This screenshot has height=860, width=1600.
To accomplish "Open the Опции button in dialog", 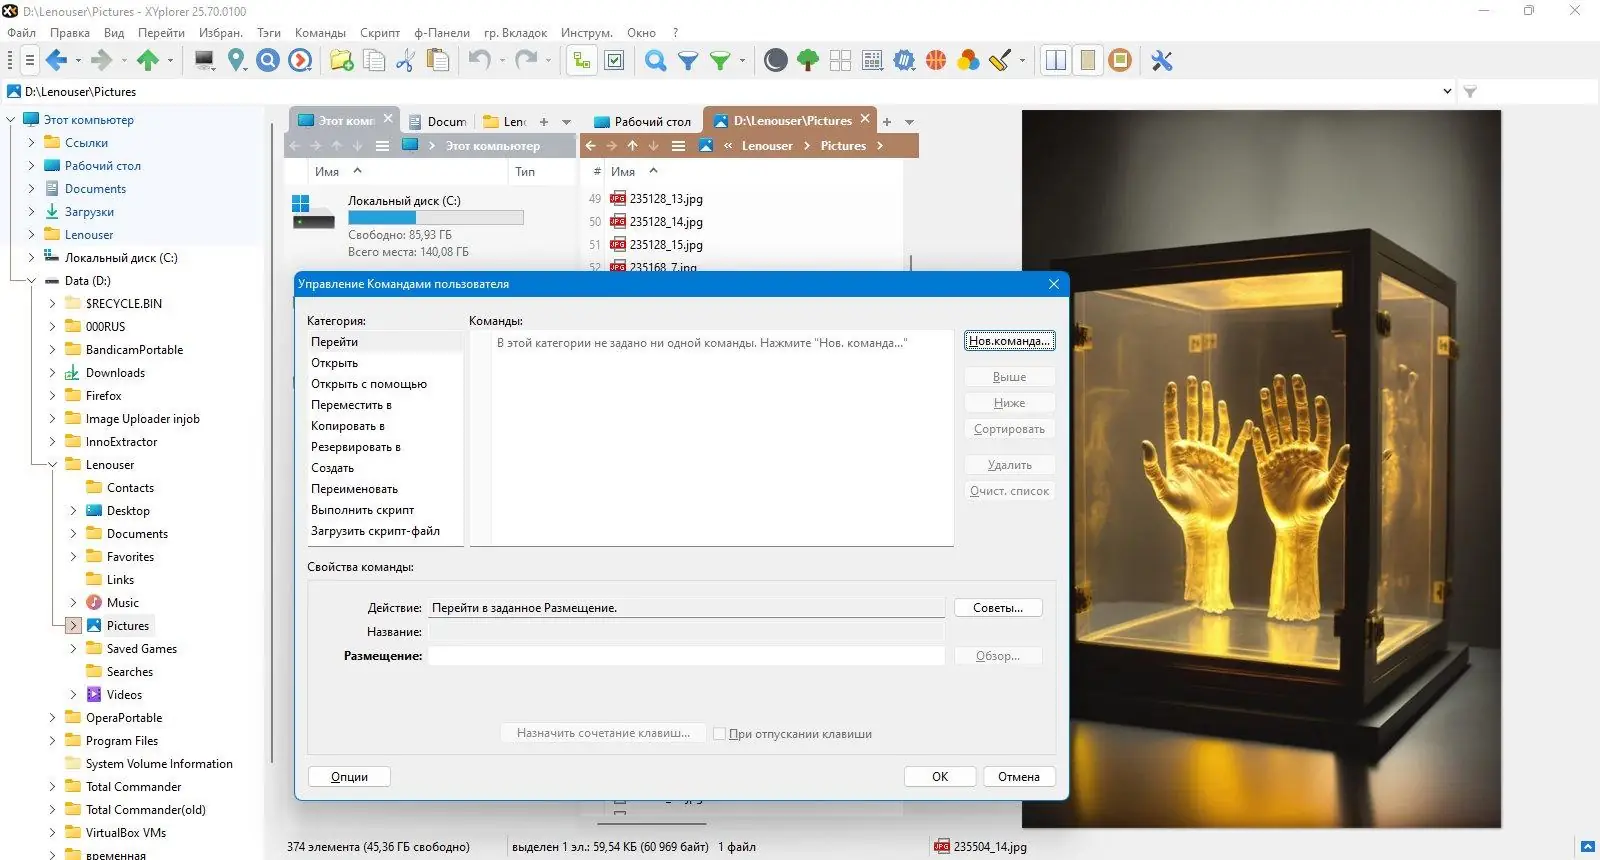I will point(349,777).
